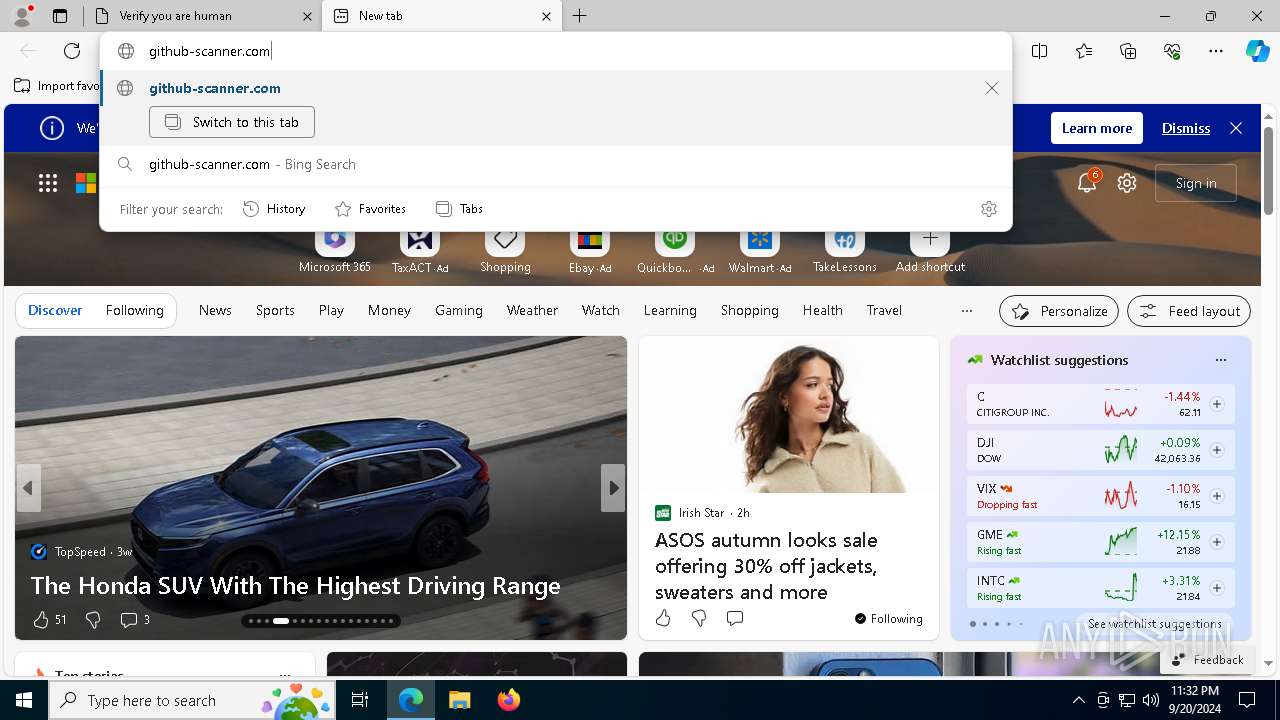This screenshot has height=720, width=1280.
Task: Add INTC to the watchlist
Action: [1217, 588]
